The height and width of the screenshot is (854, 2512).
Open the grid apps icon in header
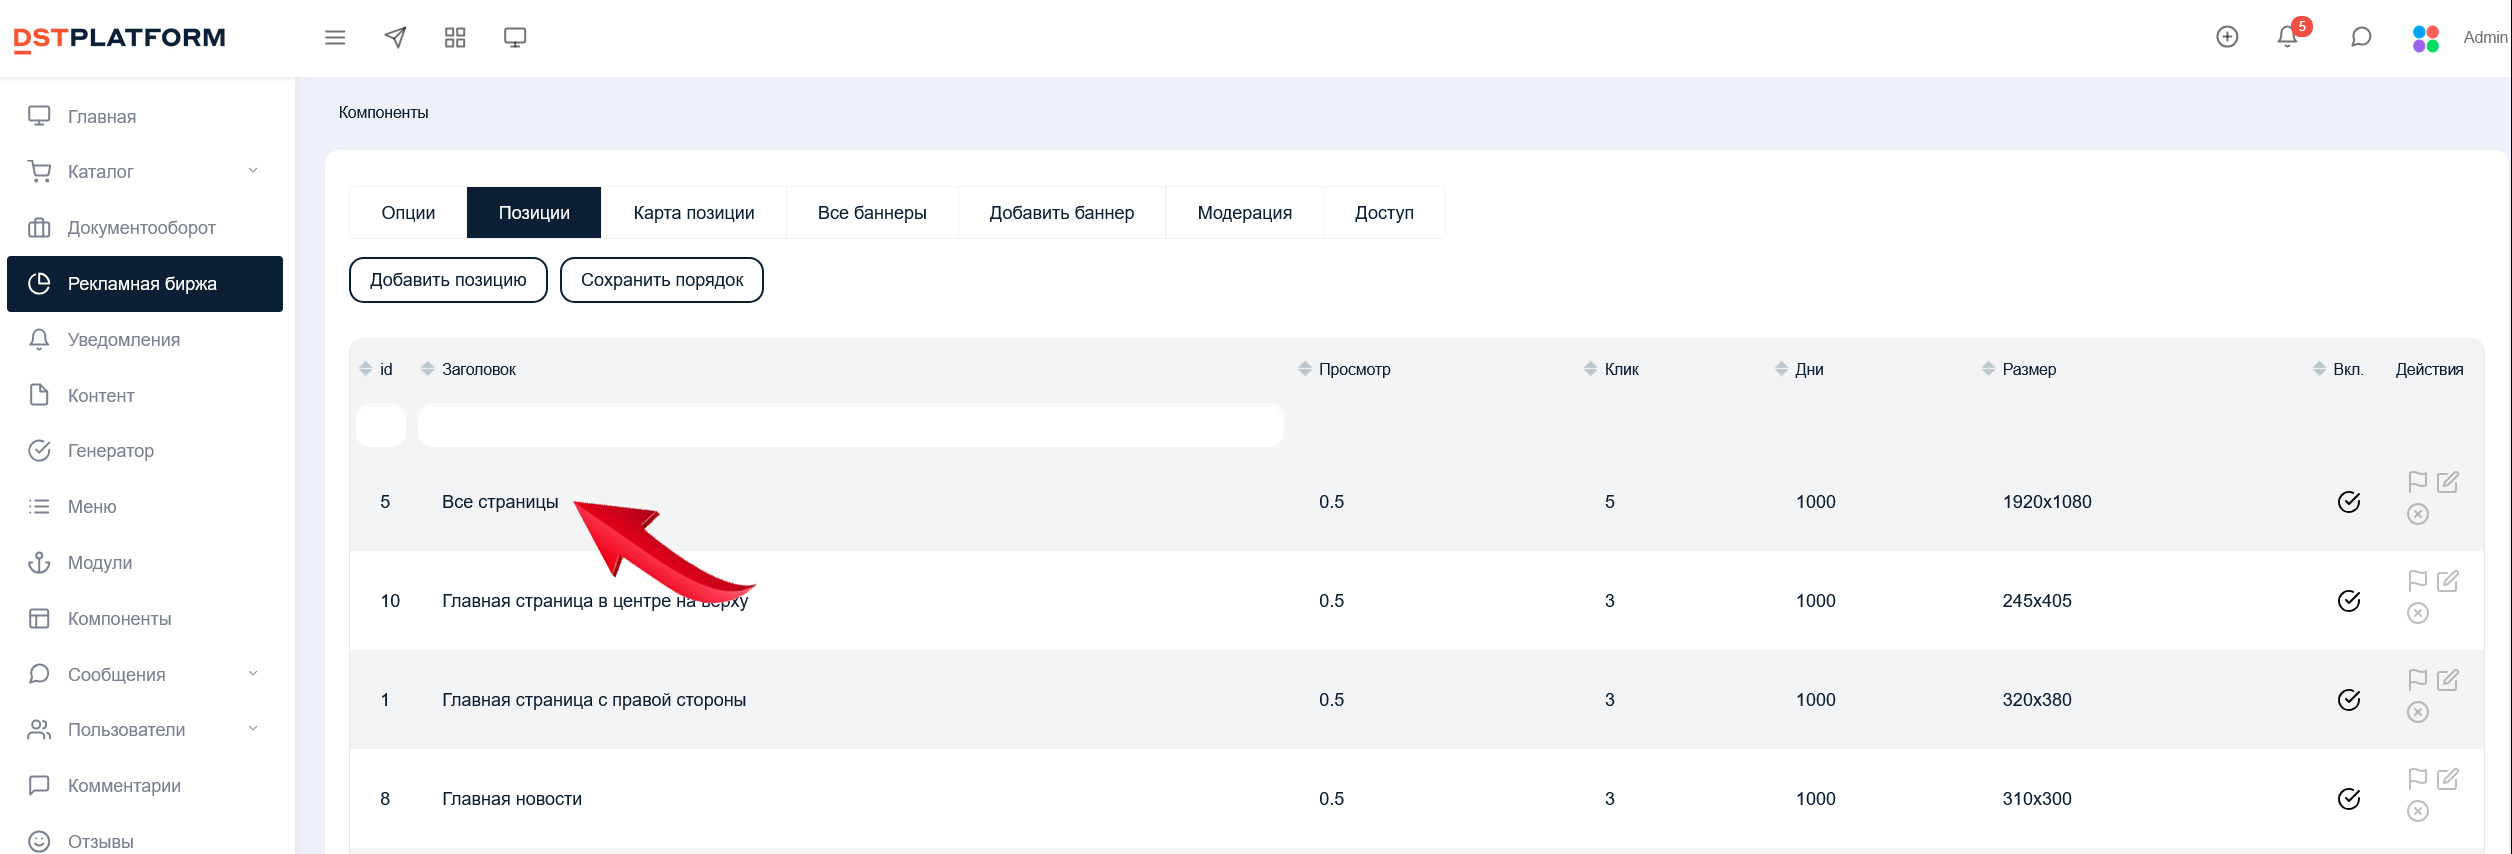455,38
